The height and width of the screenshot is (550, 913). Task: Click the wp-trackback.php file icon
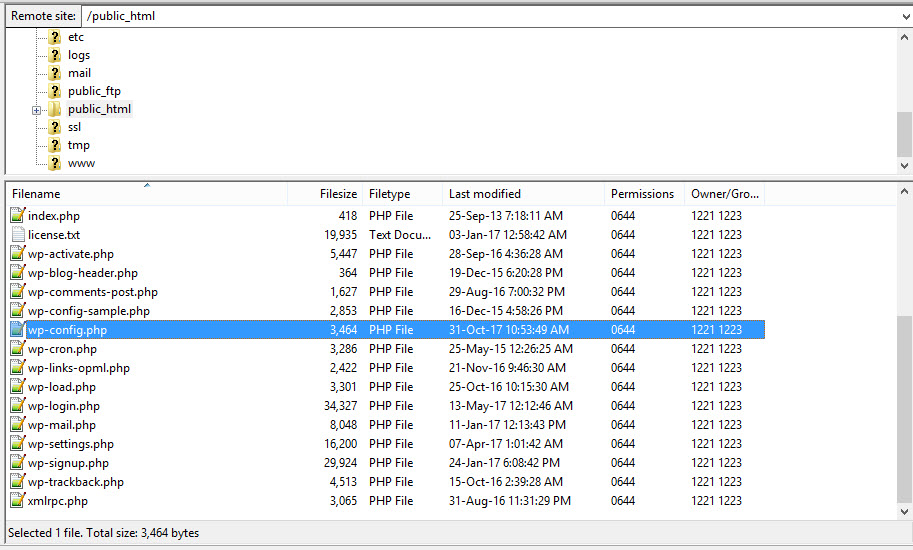pyautogui.click(x=18, y=482)
